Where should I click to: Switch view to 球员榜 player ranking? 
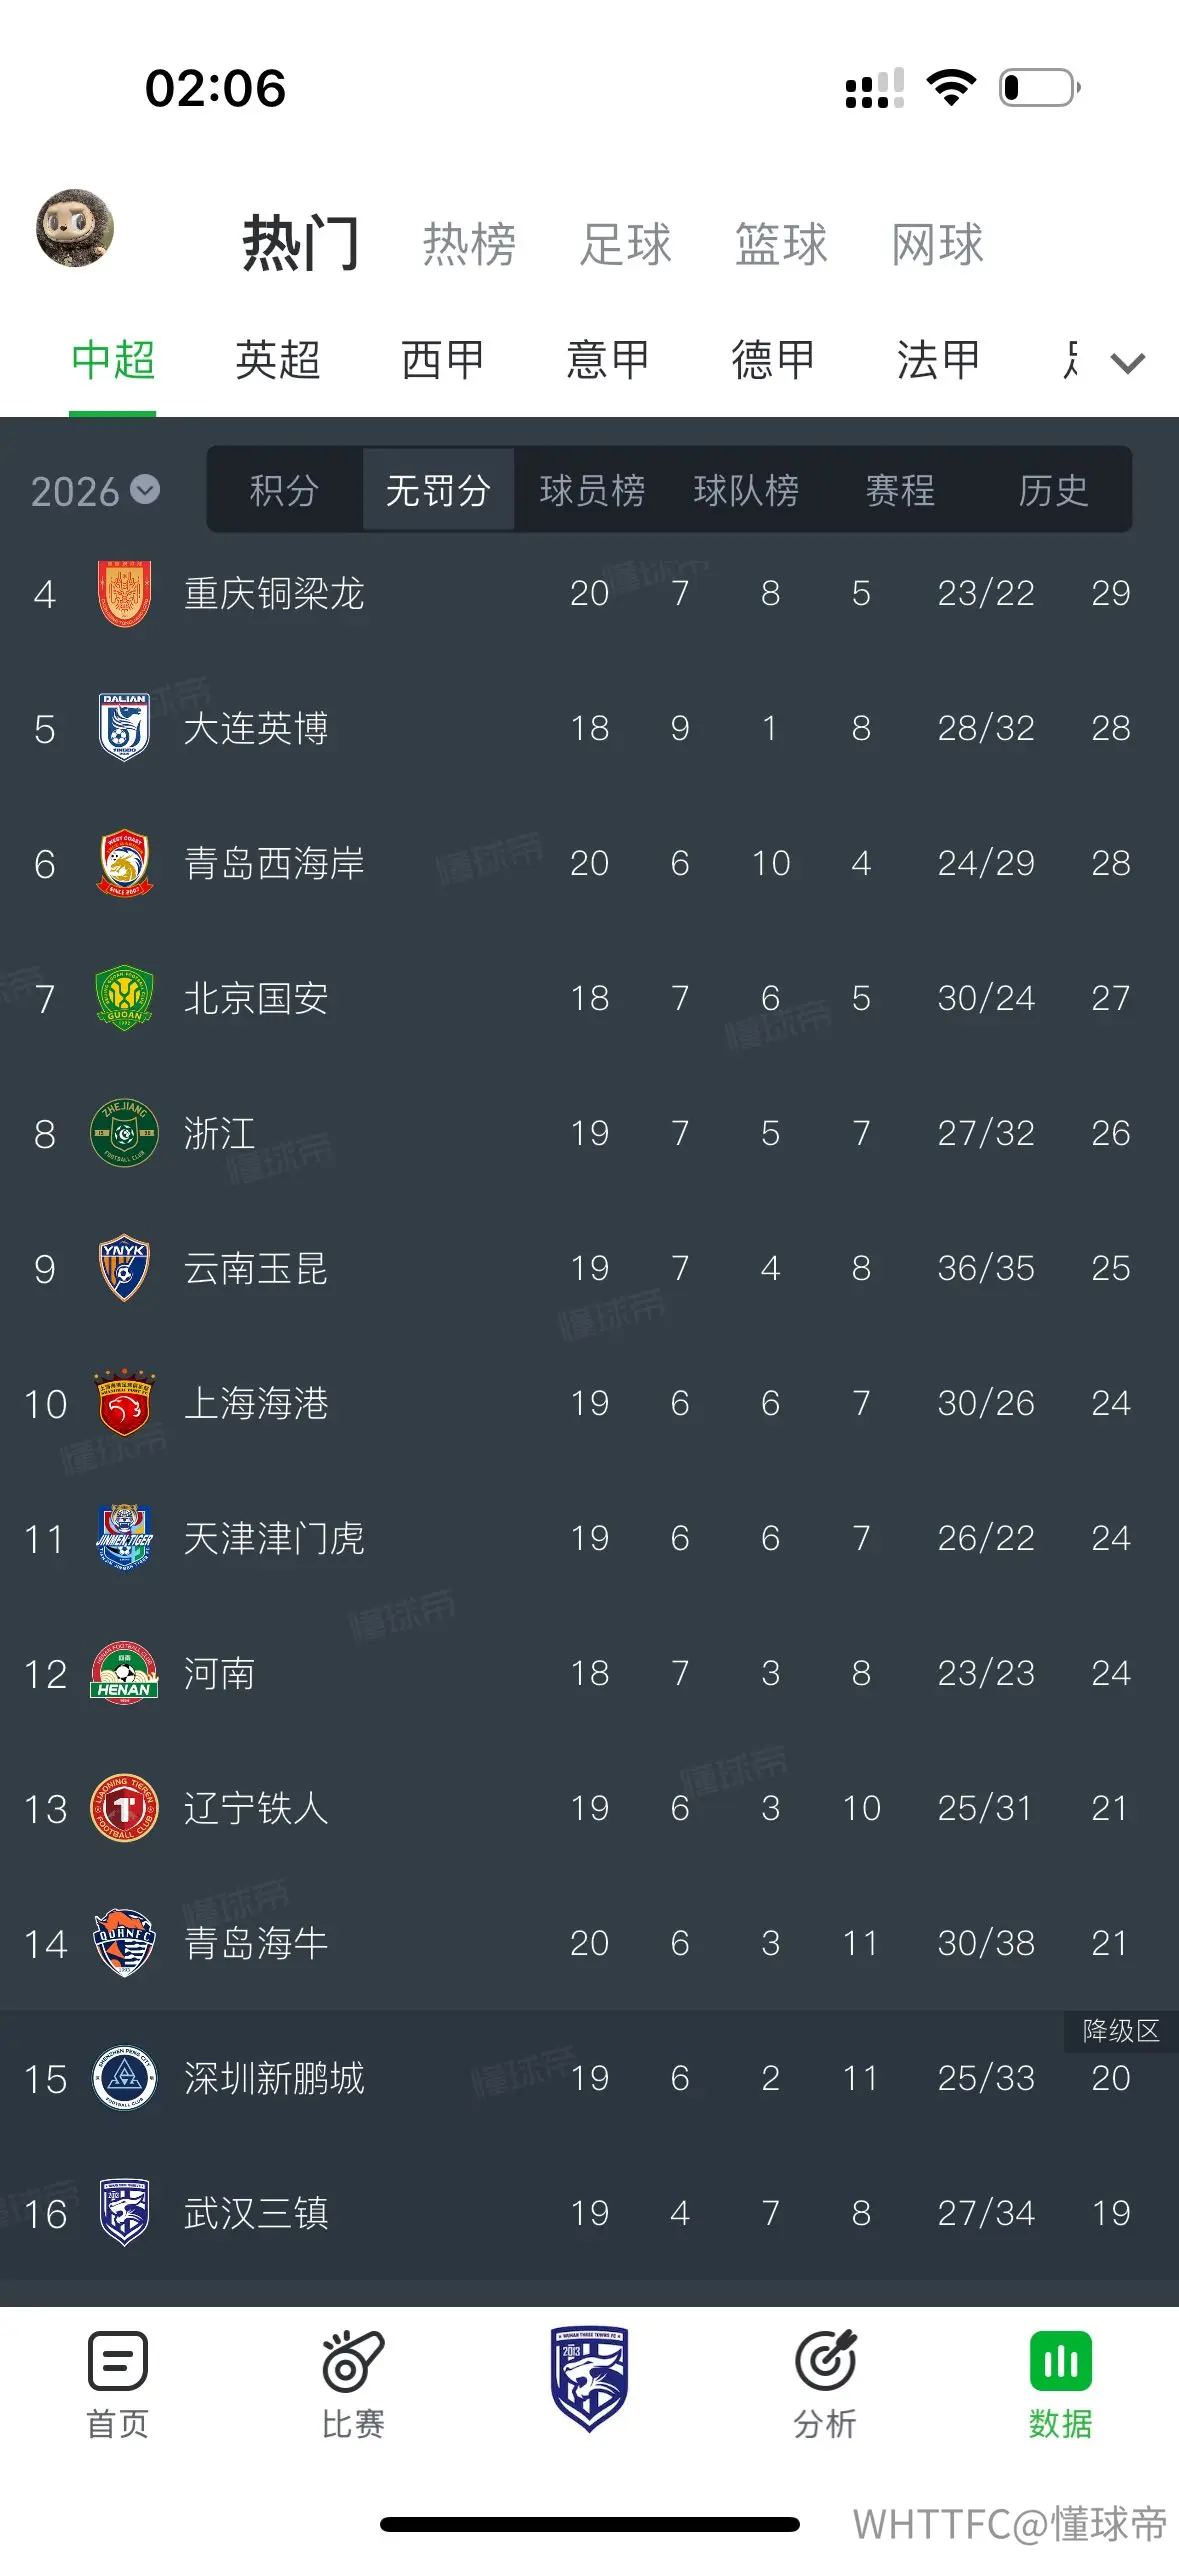(592, 490)
